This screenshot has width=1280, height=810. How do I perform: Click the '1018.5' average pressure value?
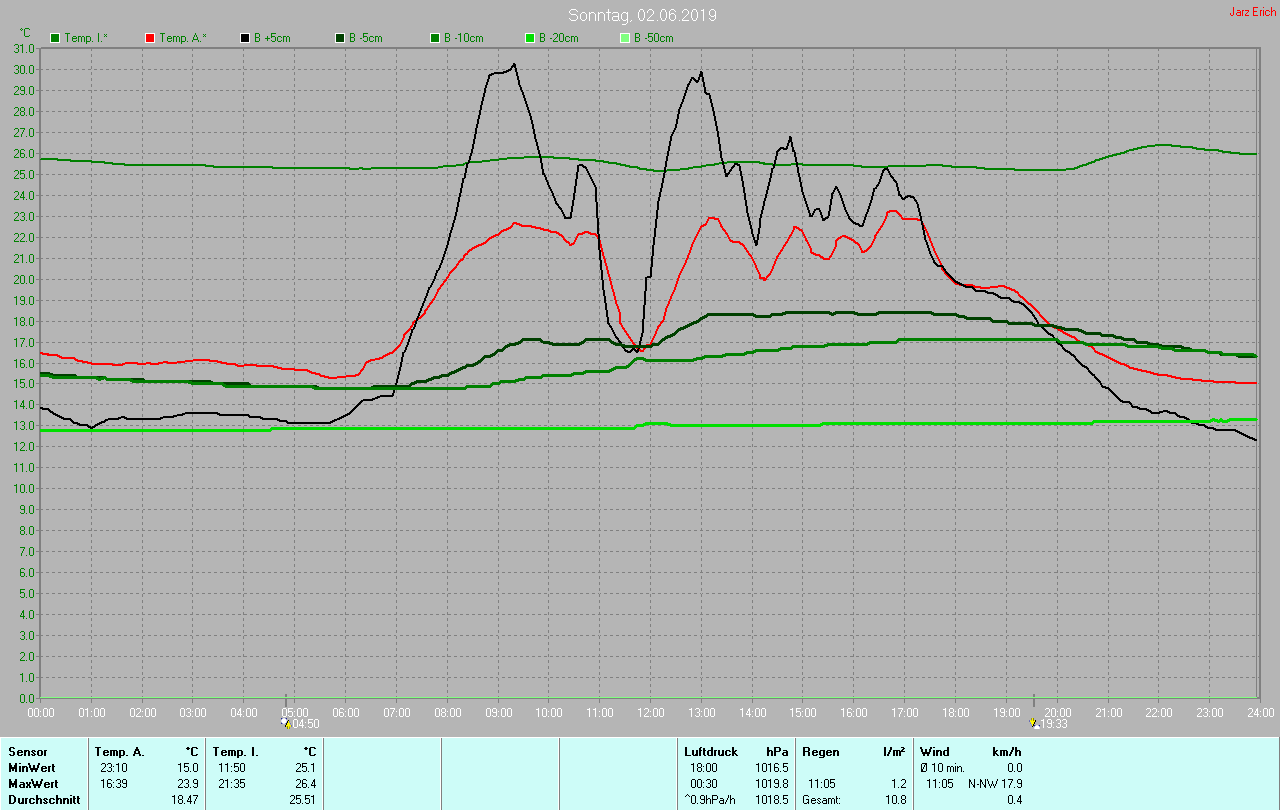click(x=771, y=799)
